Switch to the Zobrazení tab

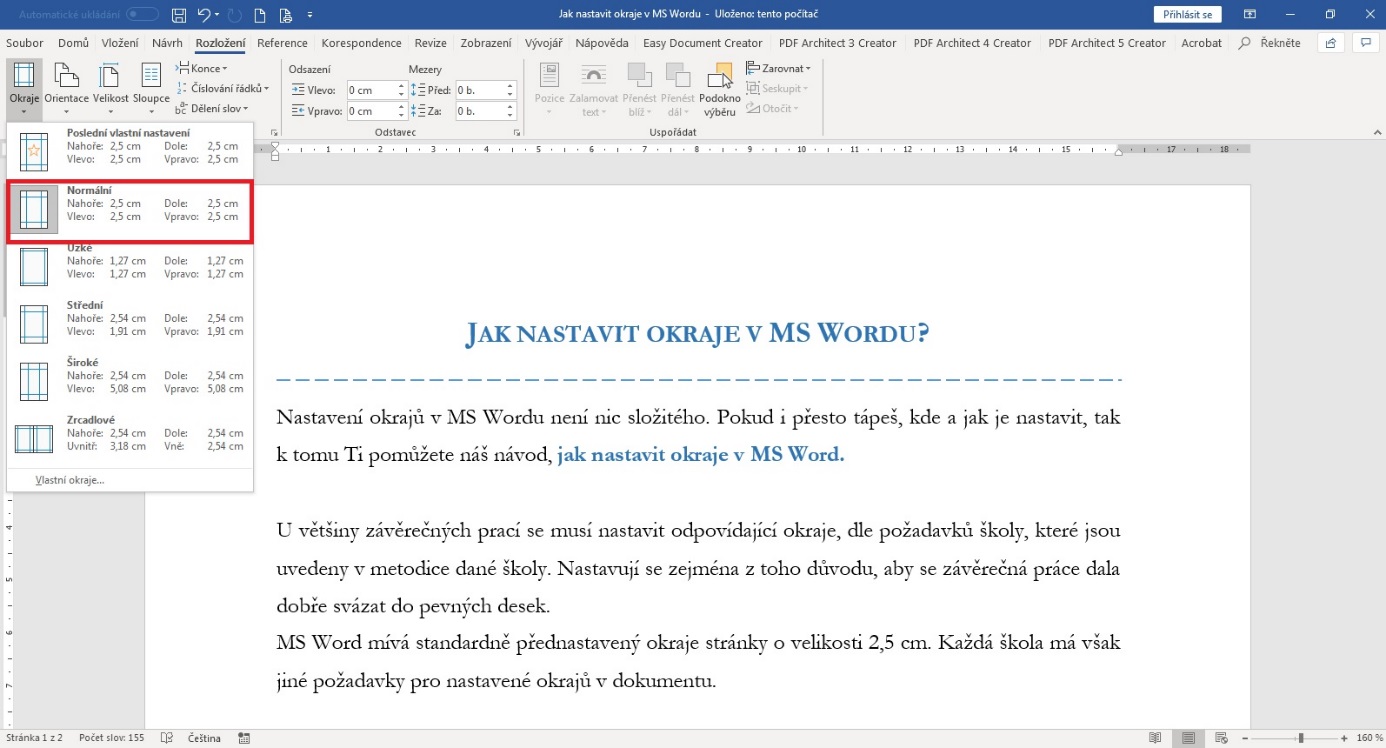(x=486, y=43)
